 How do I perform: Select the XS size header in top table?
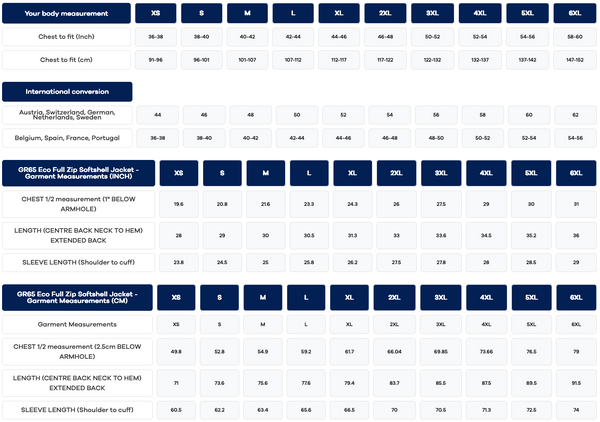156,13
